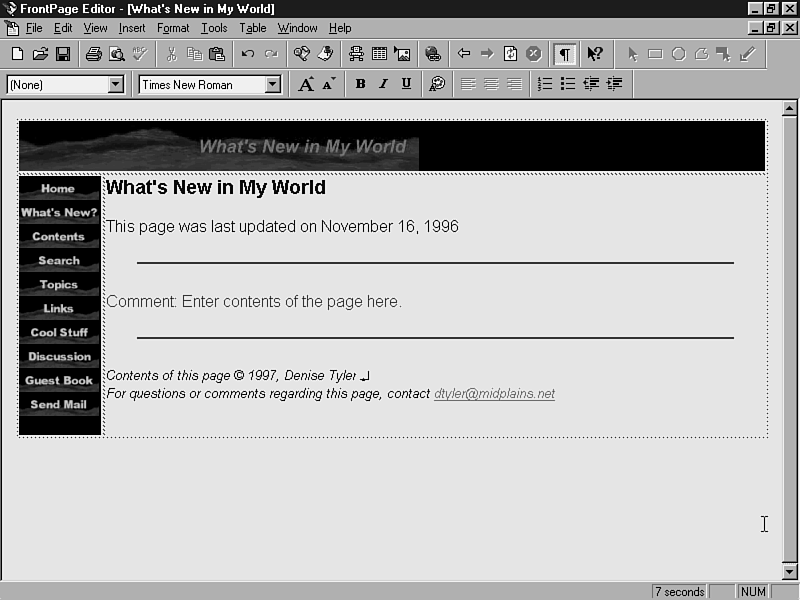800x600 pixels.
Task: Toggle Underline formatting
Action: pyautogui.click(x=406, y=85)
